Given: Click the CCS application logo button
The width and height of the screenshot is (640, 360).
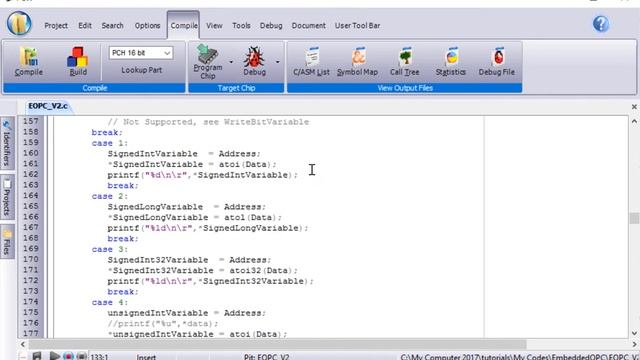Looking at the screenshot, I should (x=19, y=23).
